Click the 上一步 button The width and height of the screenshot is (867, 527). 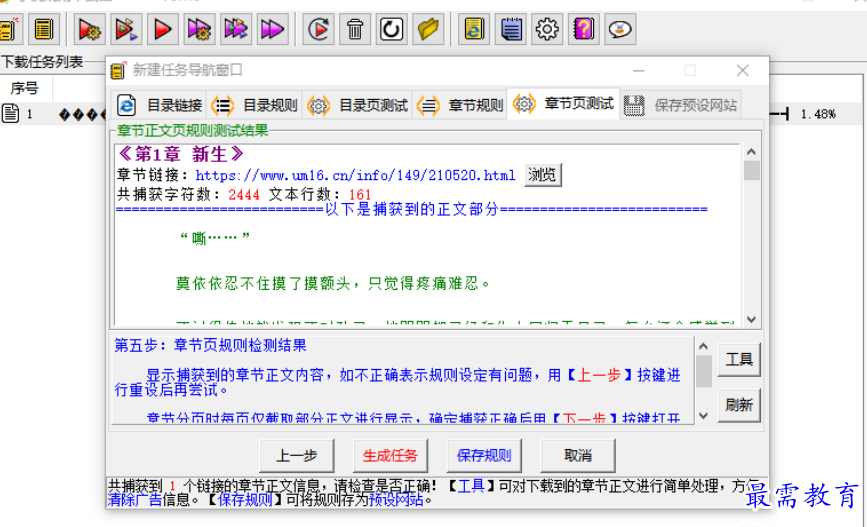click(297, 455)
